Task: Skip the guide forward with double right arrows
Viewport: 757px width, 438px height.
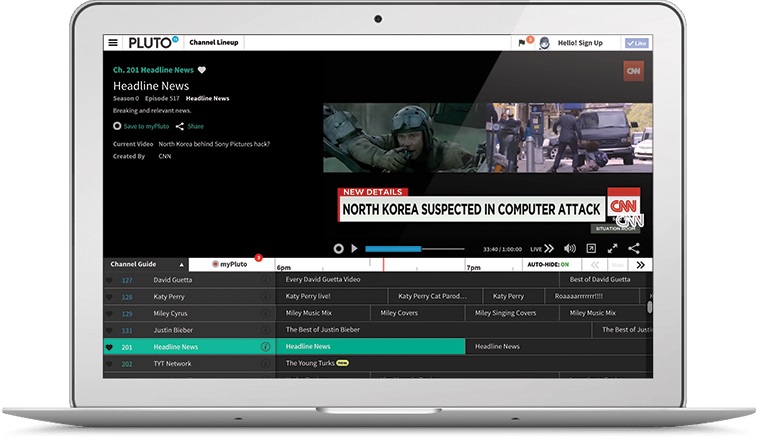Action: pos(640,265)
